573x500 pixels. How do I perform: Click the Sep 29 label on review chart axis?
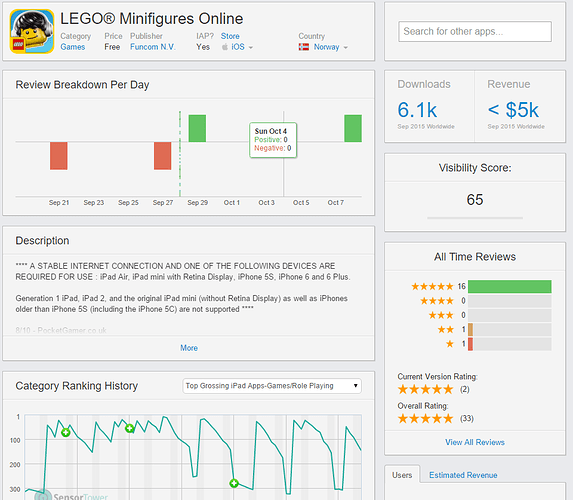197,202
